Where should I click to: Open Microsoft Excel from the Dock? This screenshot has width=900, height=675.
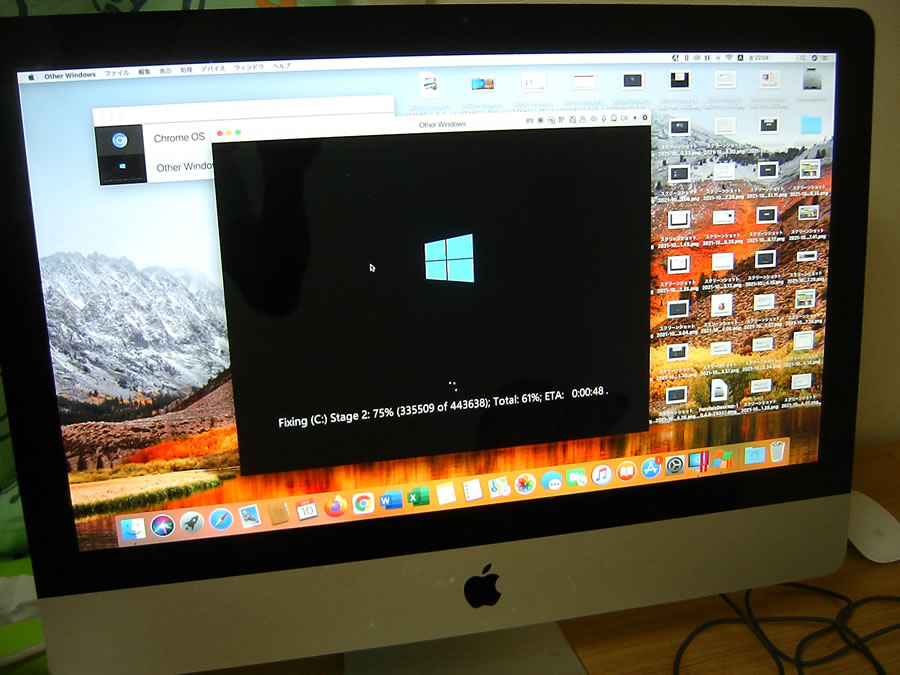(x=418, y=497)
